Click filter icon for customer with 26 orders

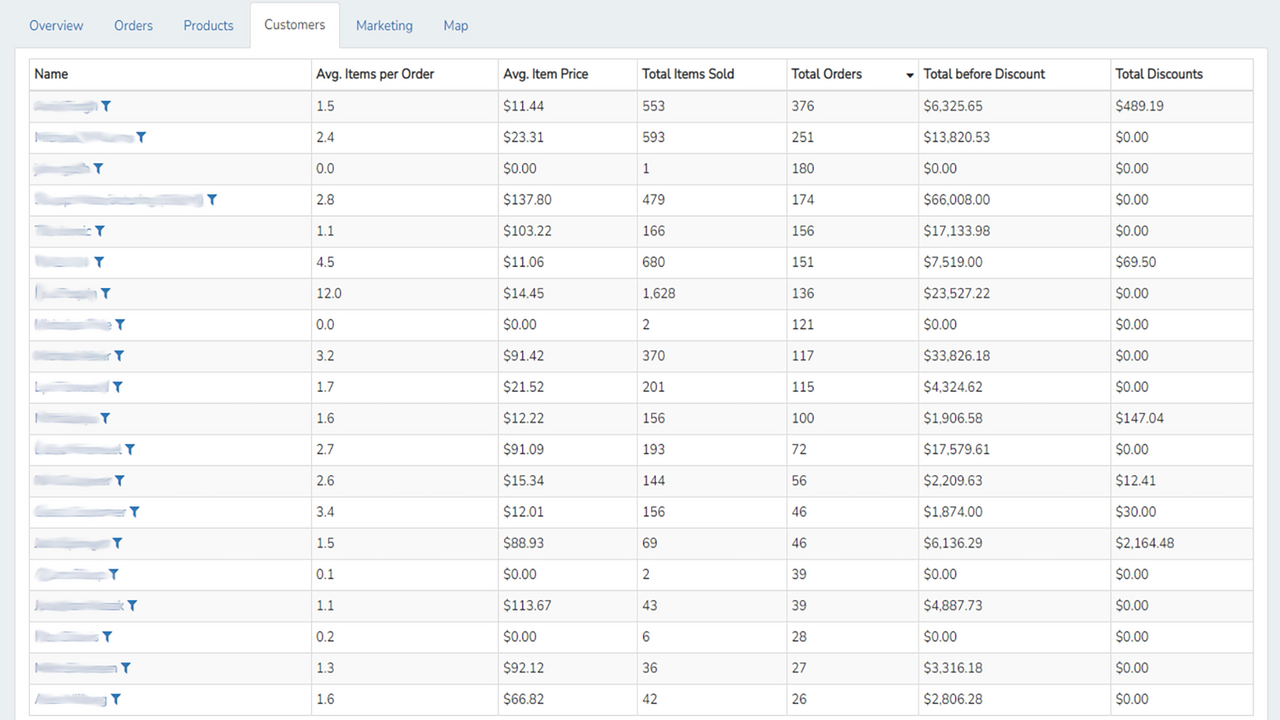(x=116, y=699)
